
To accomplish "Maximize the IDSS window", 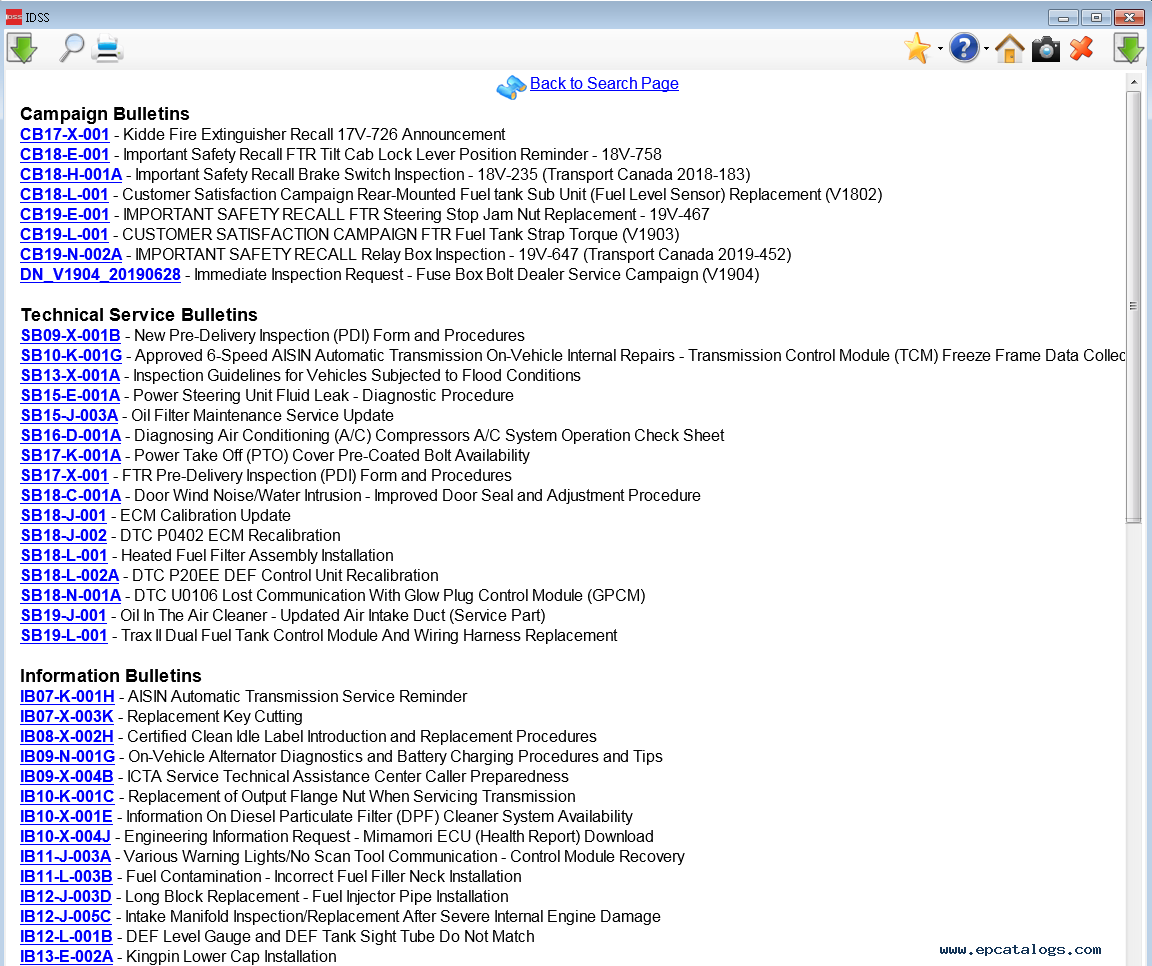I will (x=1096, y=17).
